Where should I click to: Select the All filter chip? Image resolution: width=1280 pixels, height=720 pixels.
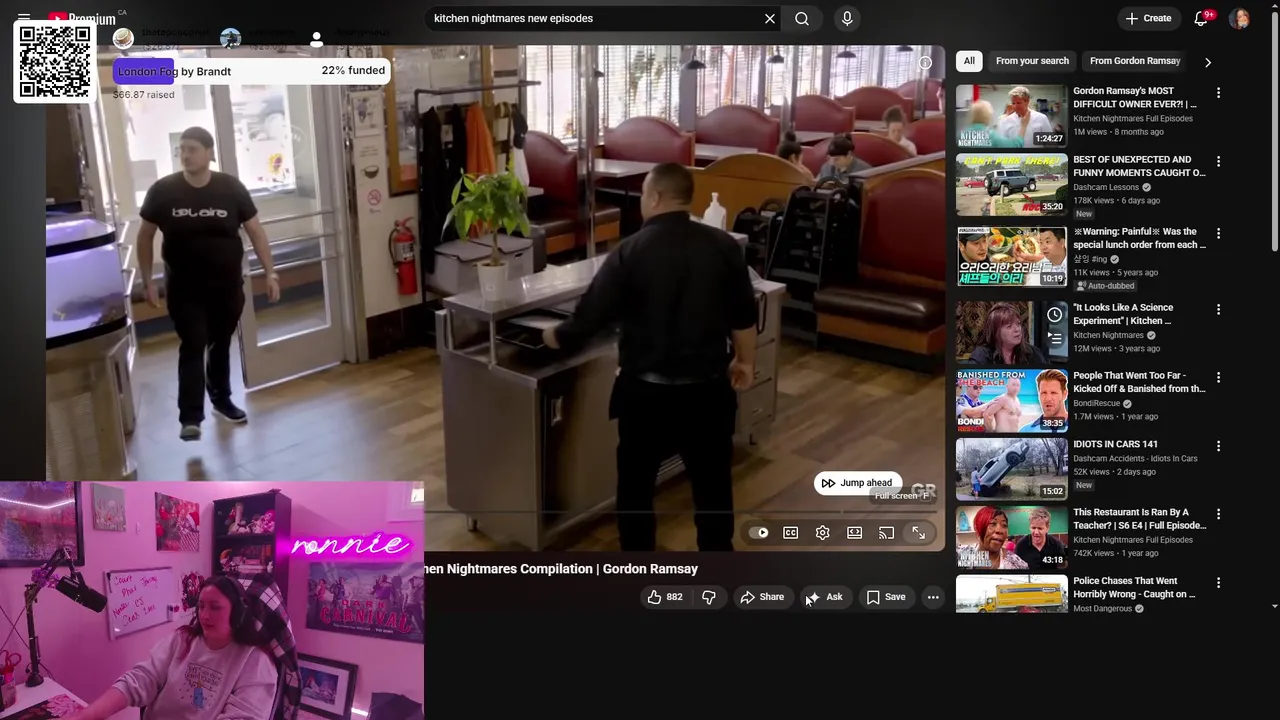(969, 61)
